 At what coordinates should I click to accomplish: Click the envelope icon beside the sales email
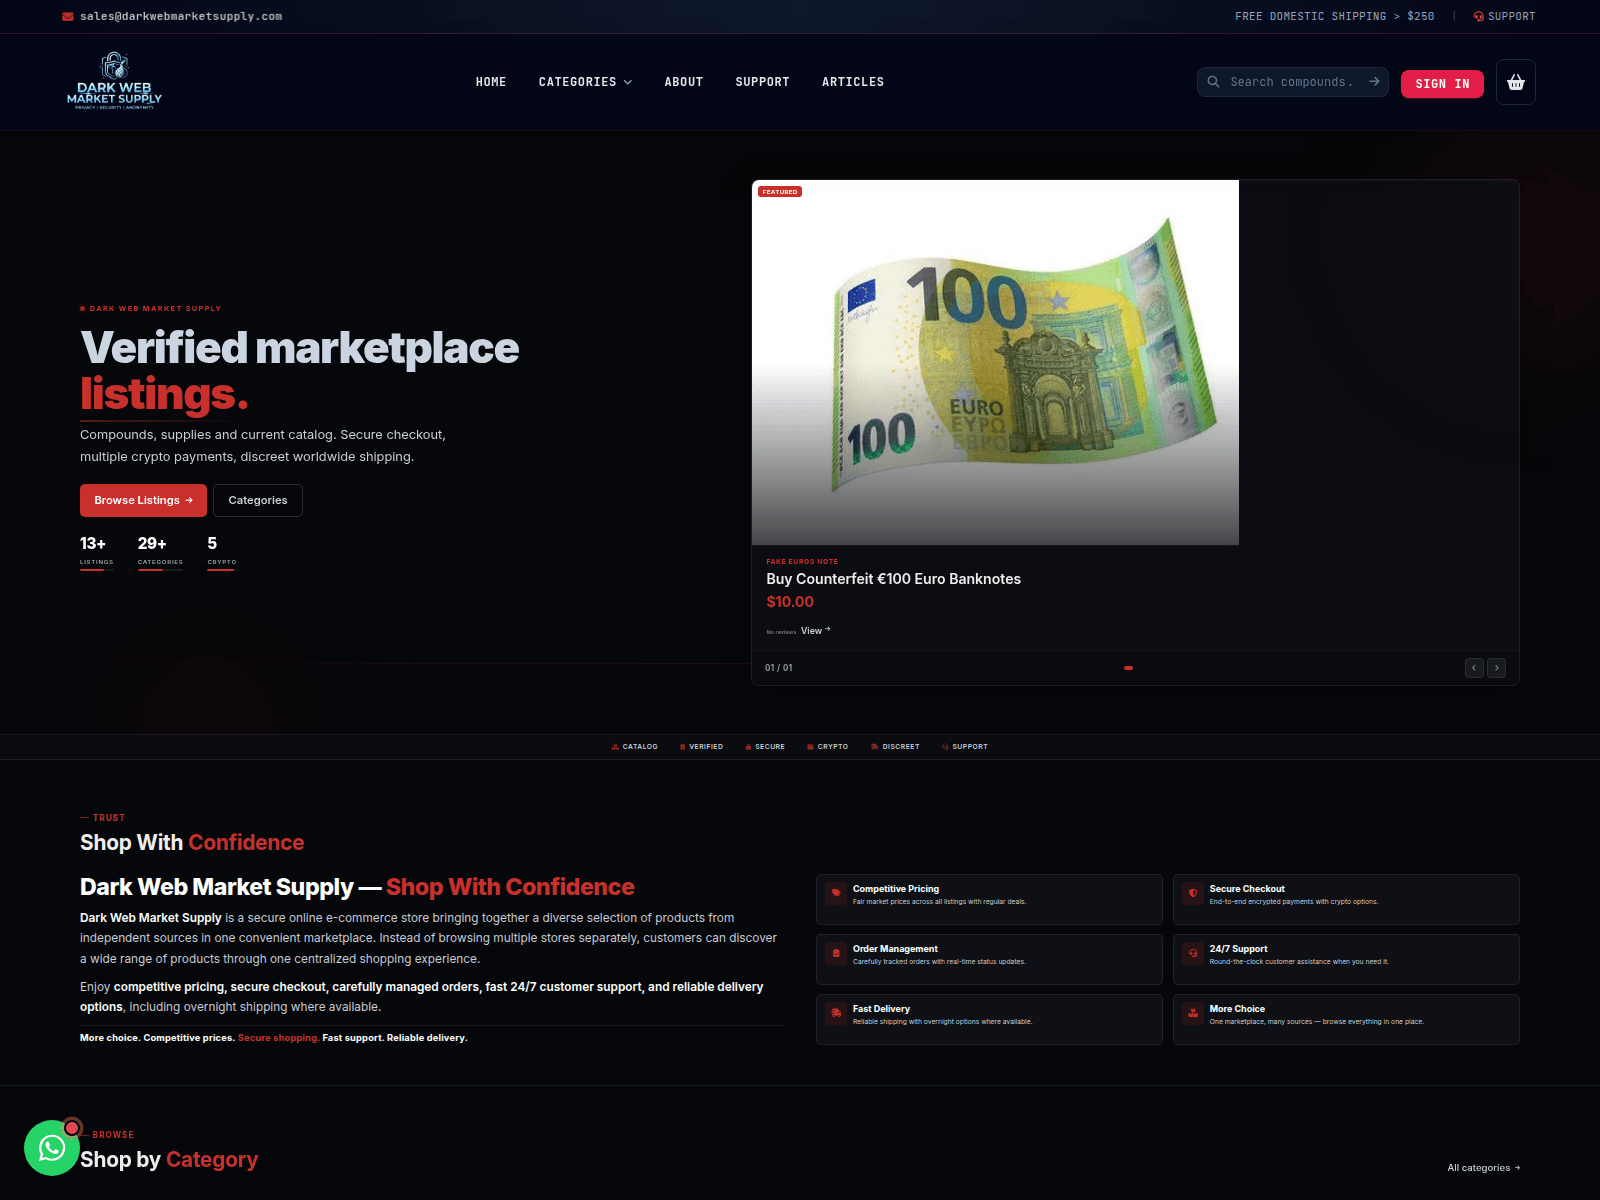pyautogui.click(x=68, y=17)
